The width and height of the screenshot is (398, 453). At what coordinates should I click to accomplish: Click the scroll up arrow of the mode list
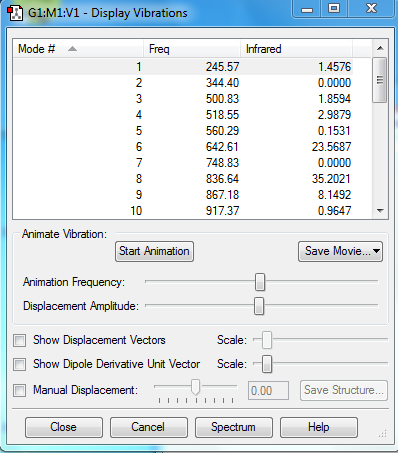380,48
